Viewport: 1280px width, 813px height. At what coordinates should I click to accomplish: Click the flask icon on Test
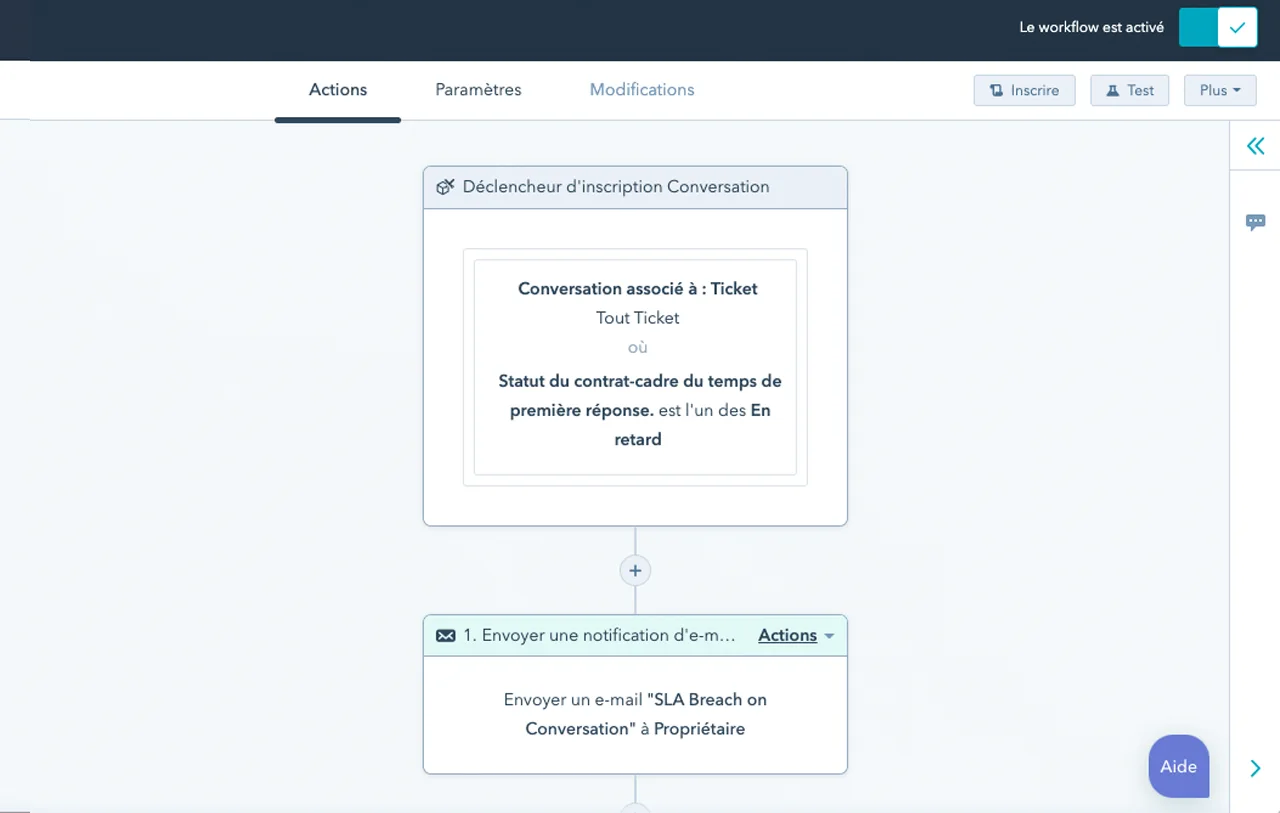1112,90
